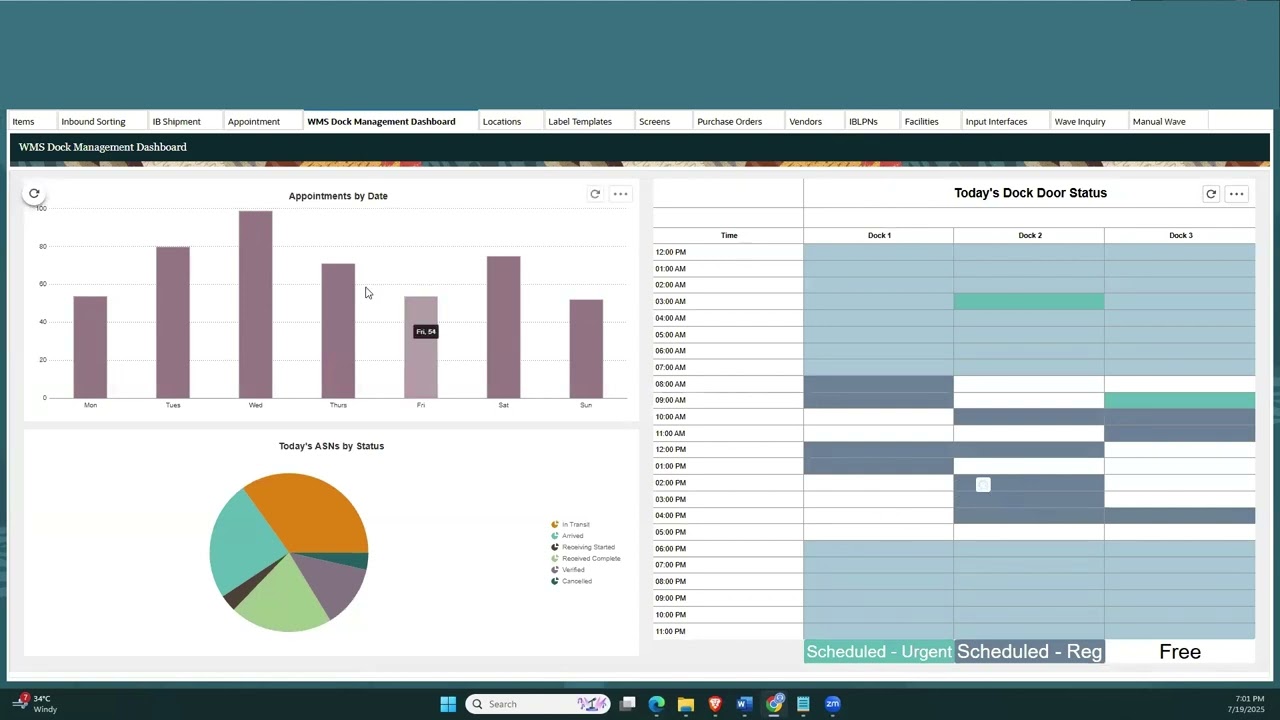Select the highlighted Fri bar
Screen dimensions: 1280x720
point(421,347)
